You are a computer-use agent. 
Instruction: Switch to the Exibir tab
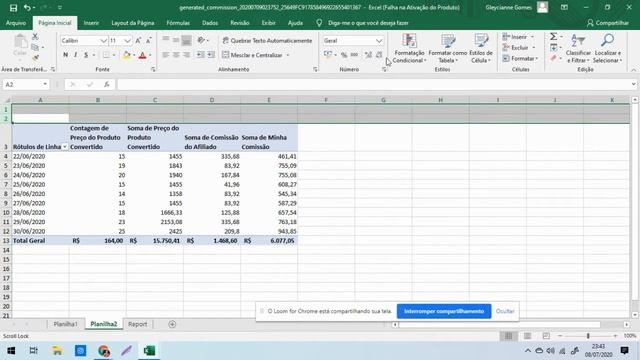click(268, 23)
